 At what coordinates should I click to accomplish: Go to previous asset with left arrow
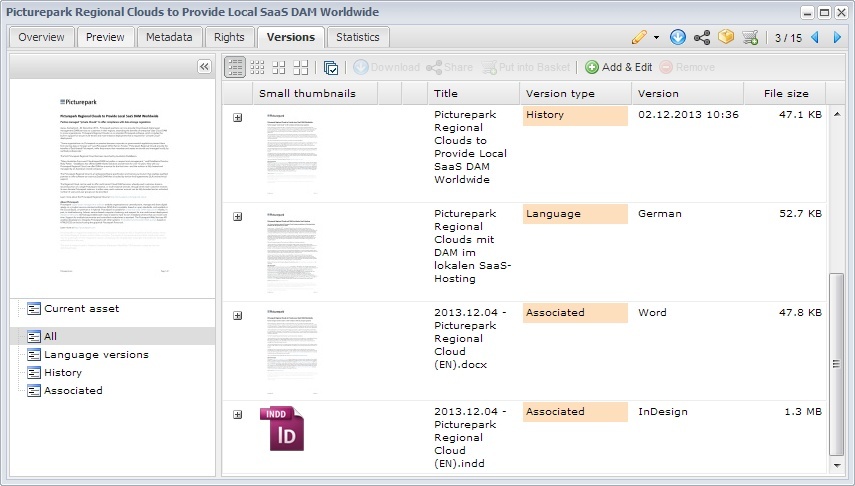[x=815, y=37]
